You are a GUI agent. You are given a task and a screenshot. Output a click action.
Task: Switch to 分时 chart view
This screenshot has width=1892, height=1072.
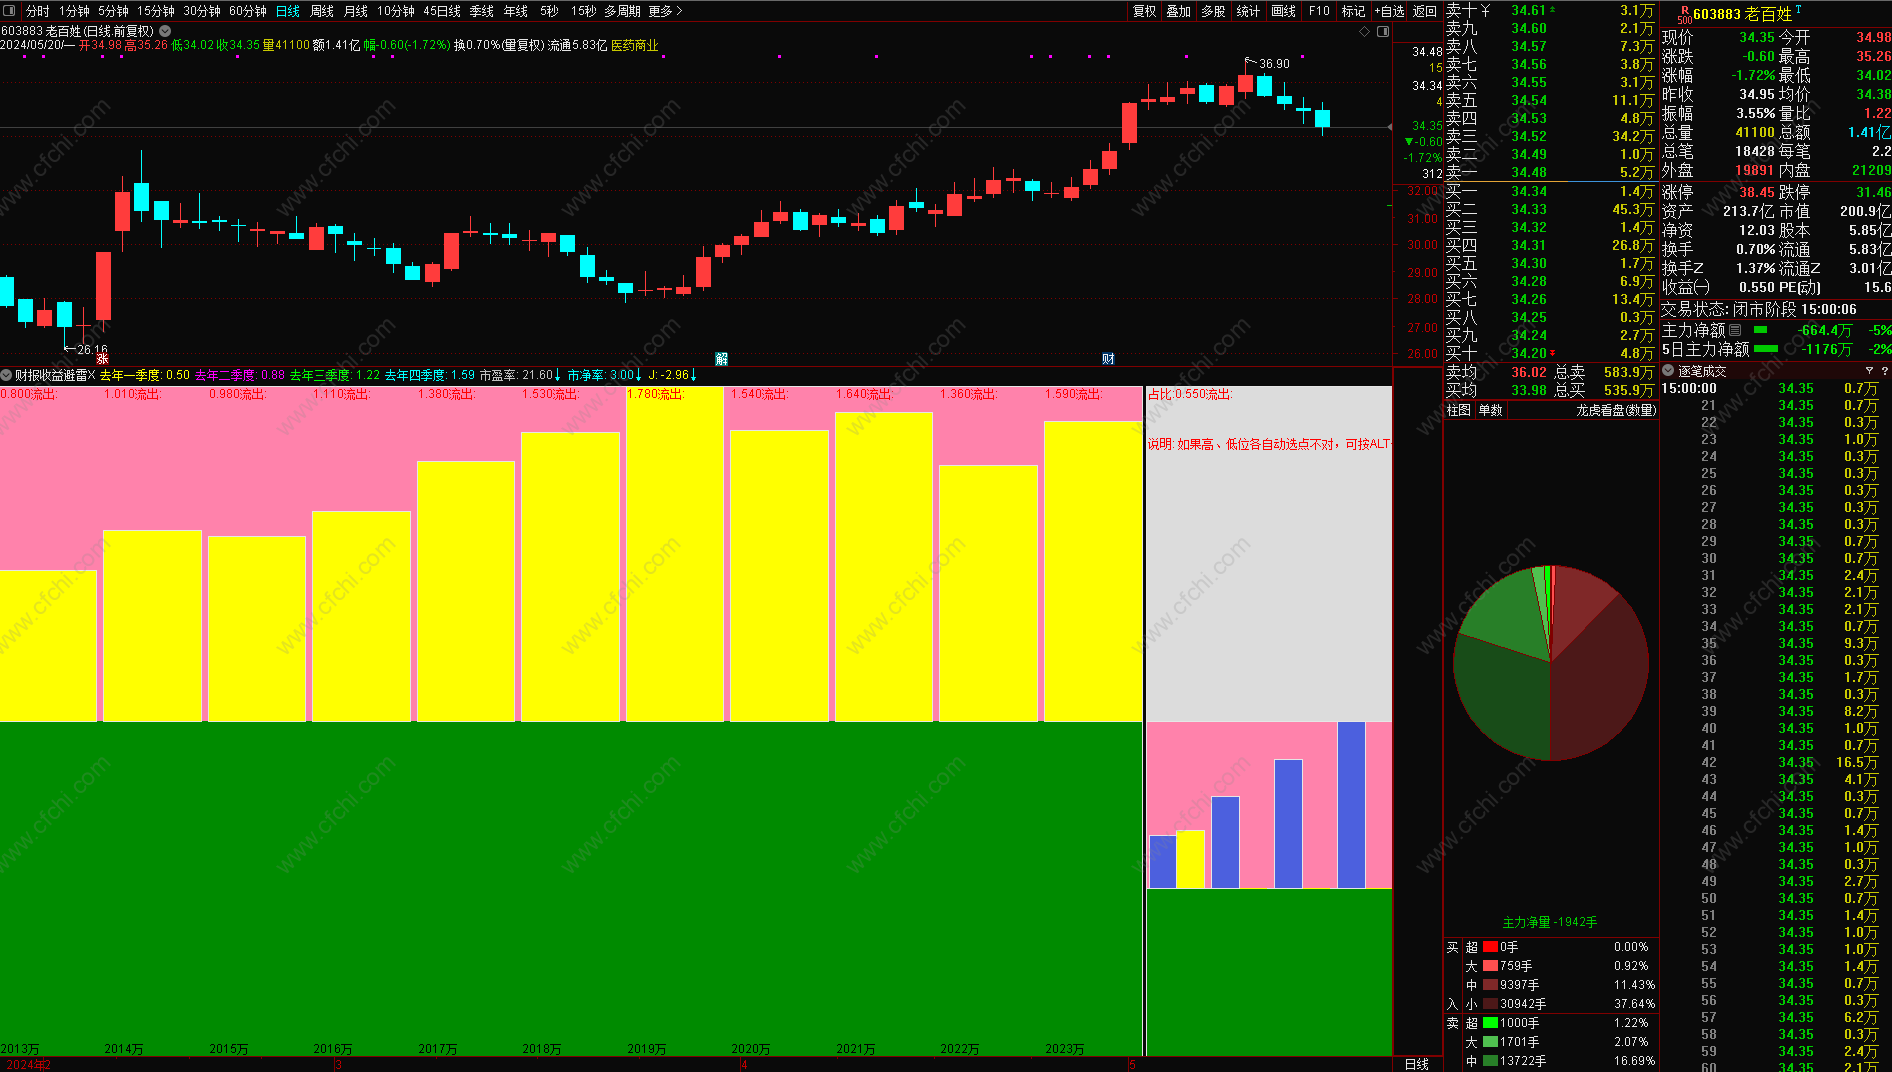(38, 11)
